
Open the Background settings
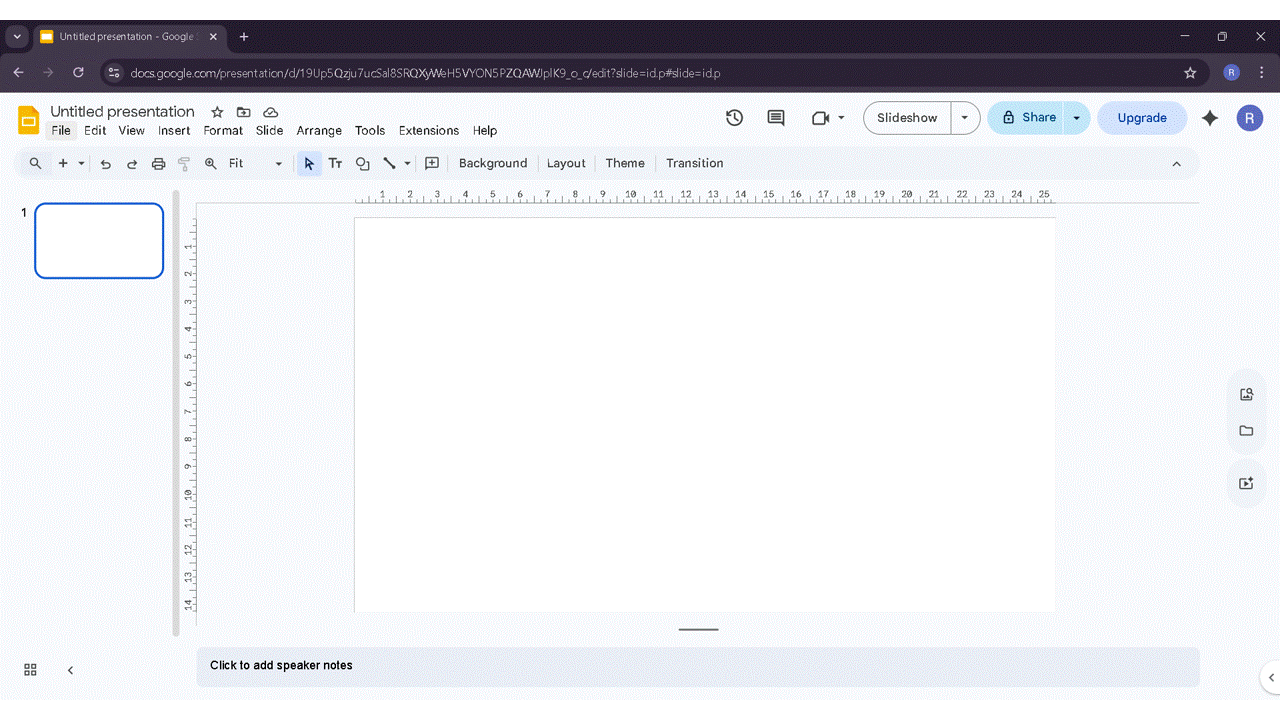[x=492, y=163]
